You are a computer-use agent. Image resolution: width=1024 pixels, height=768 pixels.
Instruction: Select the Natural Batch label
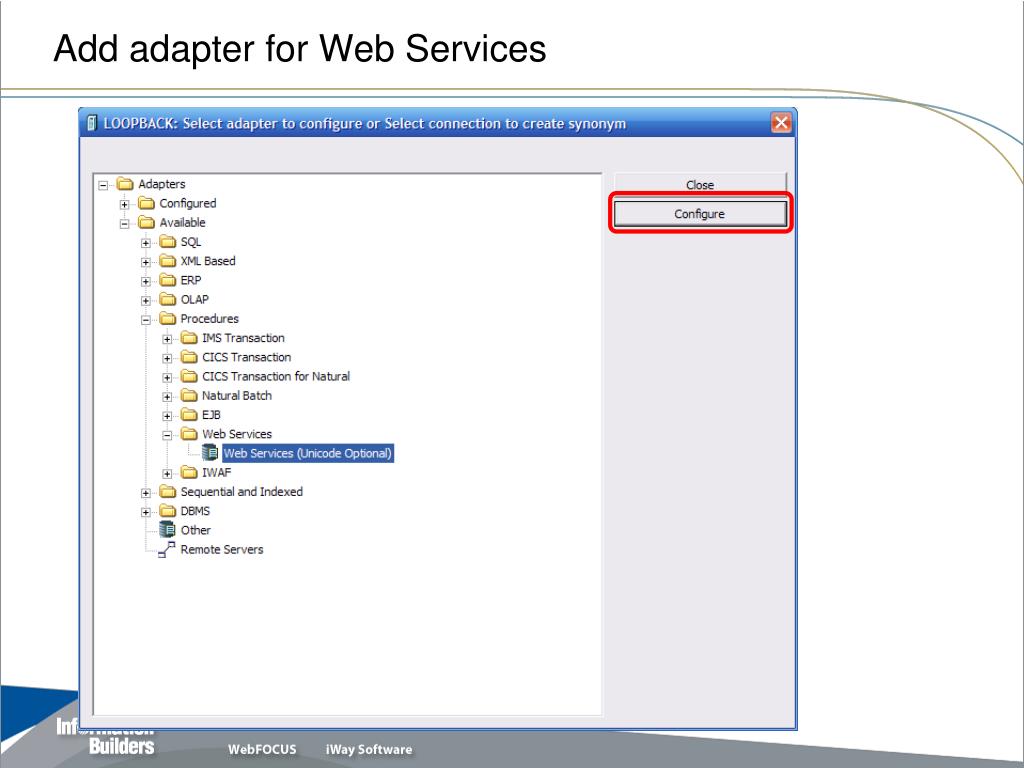point(237,395)
